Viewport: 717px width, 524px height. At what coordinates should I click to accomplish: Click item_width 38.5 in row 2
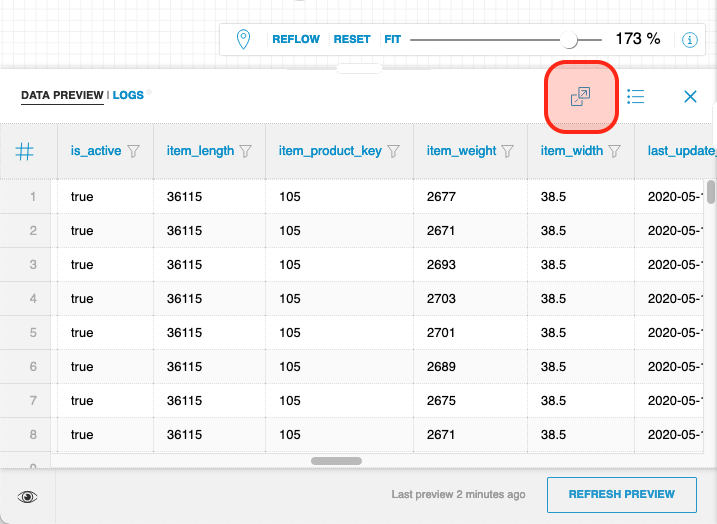tap(553, 230)
